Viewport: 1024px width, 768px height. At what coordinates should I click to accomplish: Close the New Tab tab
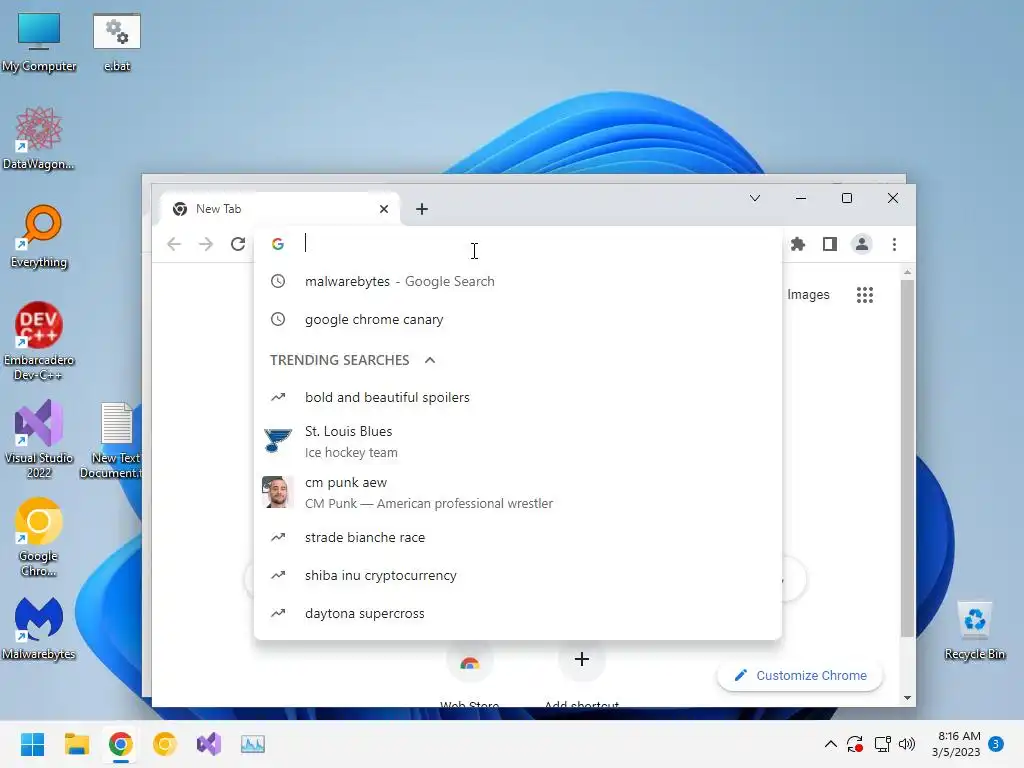(x=384, y=209)
